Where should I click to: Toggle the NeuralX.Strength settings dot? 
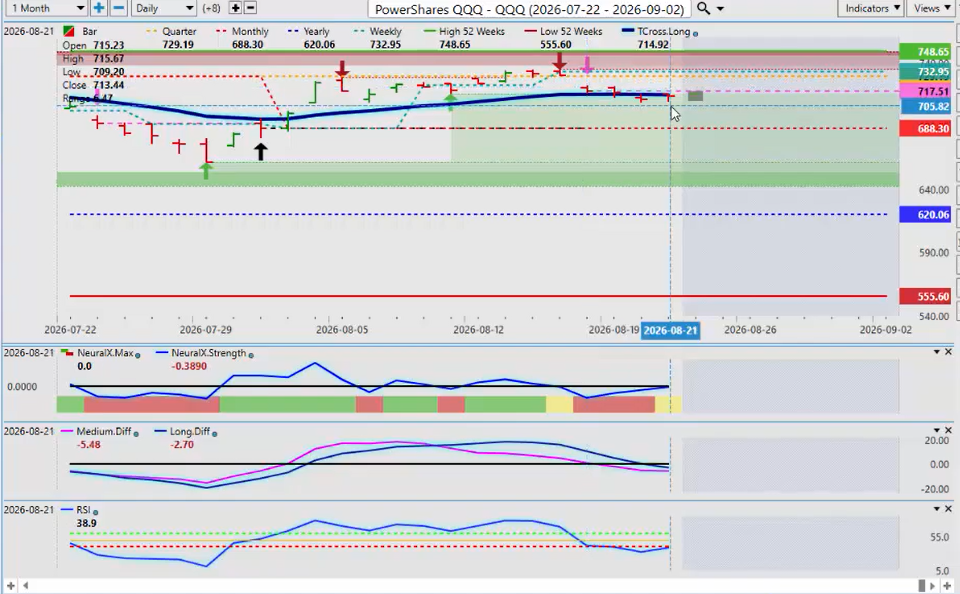[x=251, y=355]
